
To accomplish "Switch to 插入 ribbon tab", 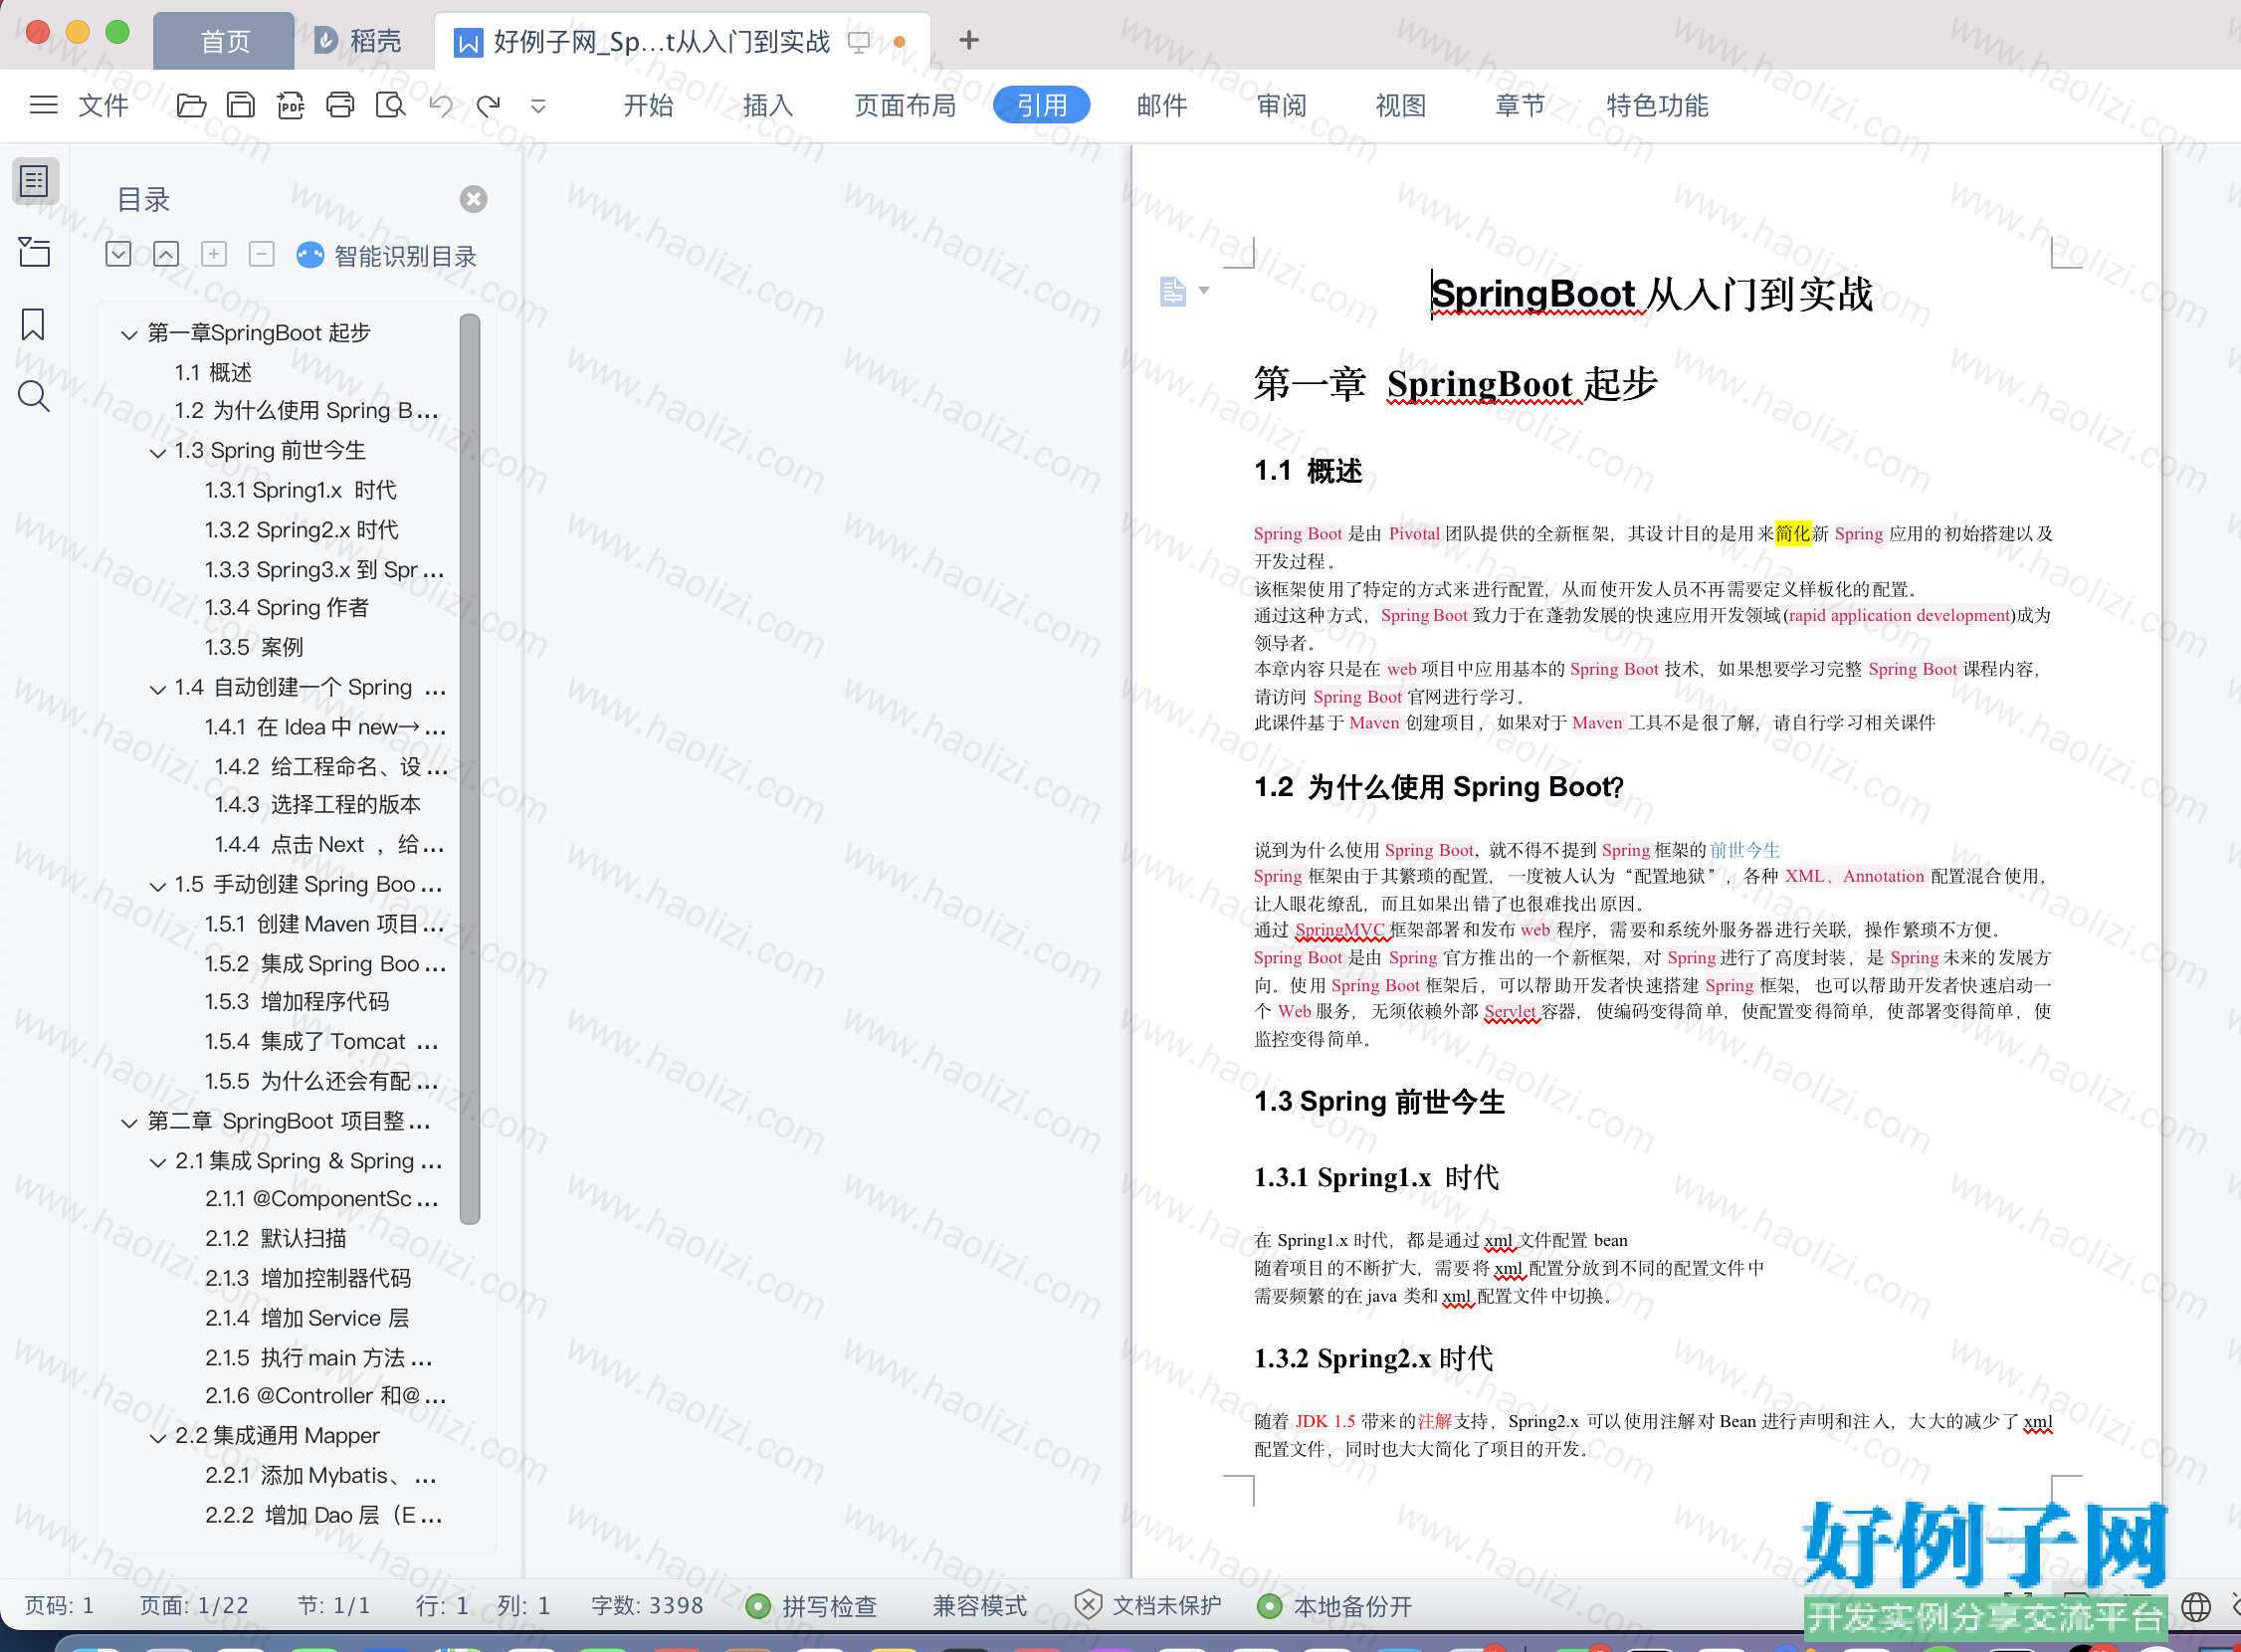I will (768, 105).
